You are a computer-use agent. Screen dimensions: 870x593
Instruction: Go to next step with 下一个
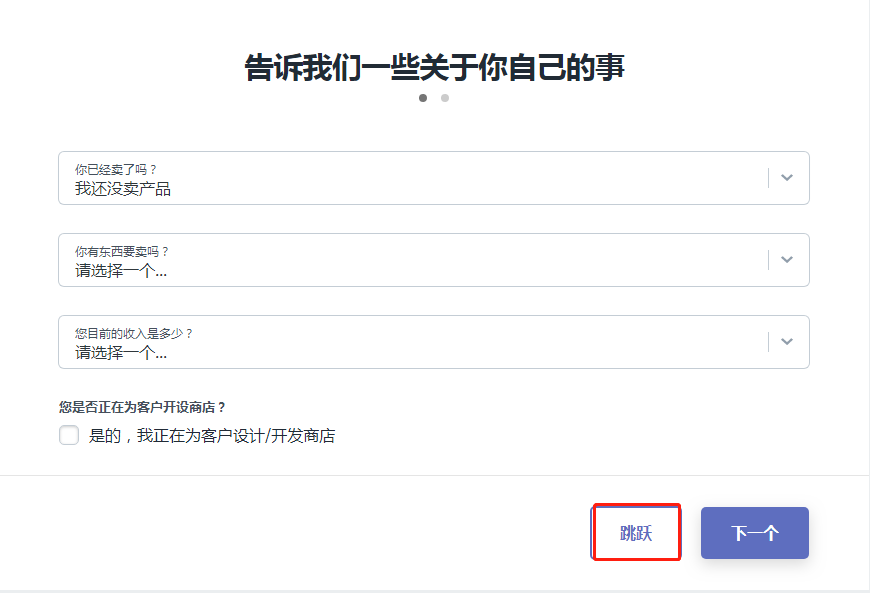[755, 533]
